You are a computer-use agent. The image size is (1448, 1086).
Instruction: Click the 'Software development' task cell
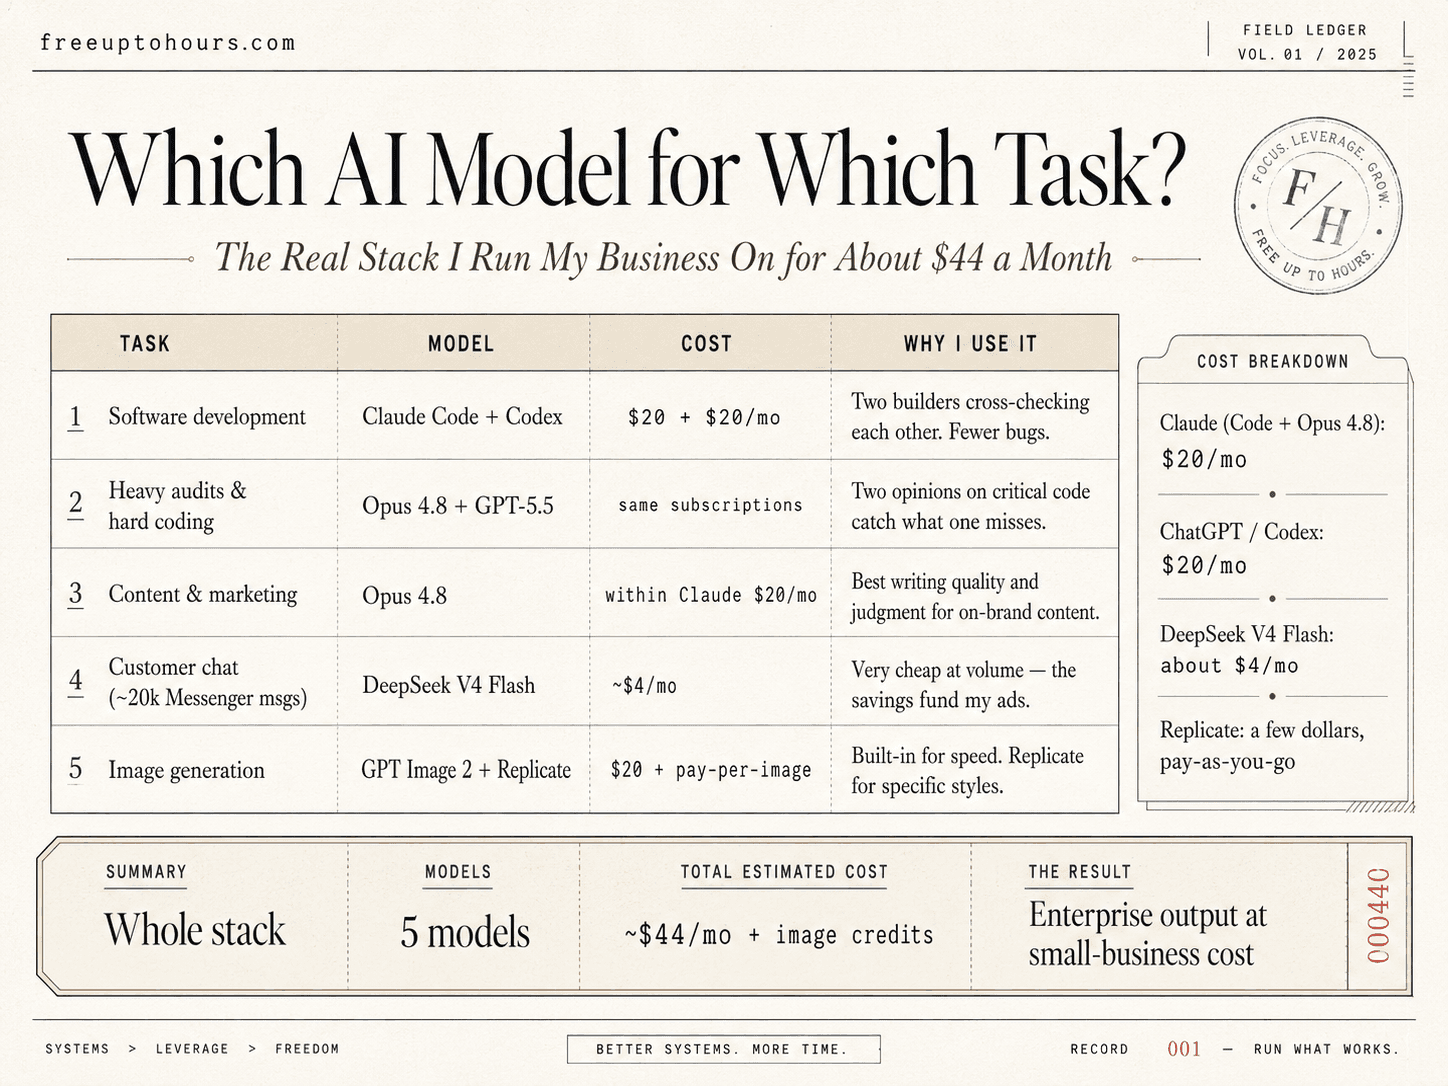(207, 416)
